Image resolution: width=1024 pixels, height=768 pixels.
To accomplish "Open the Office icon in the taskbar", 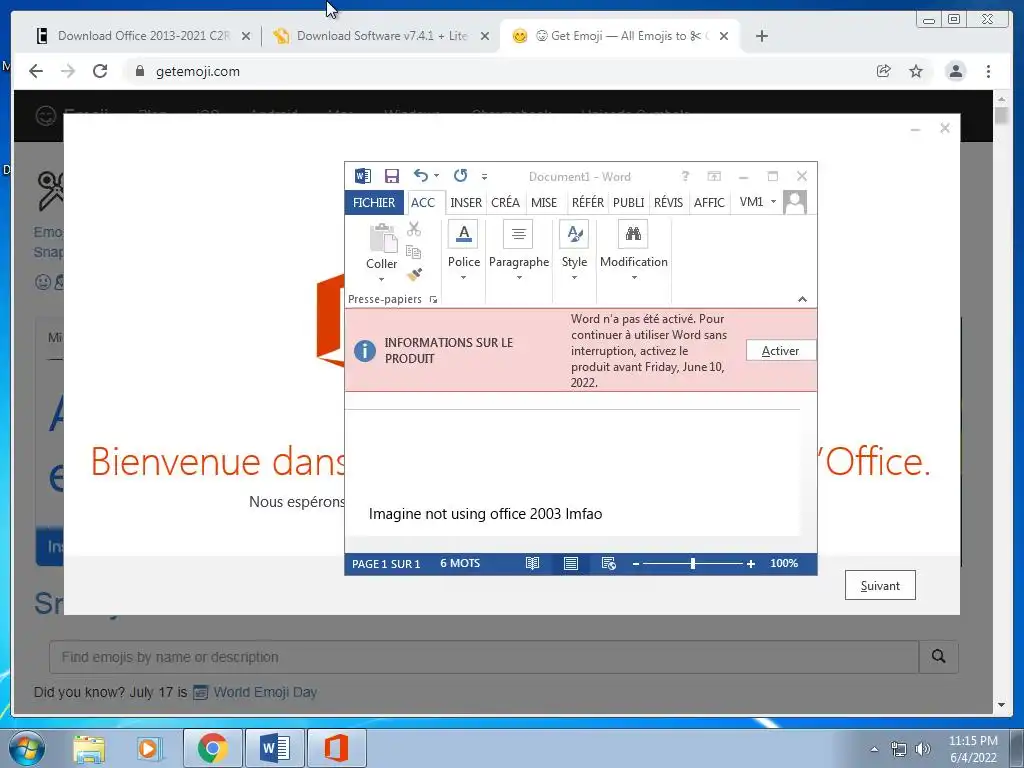I will [x=336, y=748].
